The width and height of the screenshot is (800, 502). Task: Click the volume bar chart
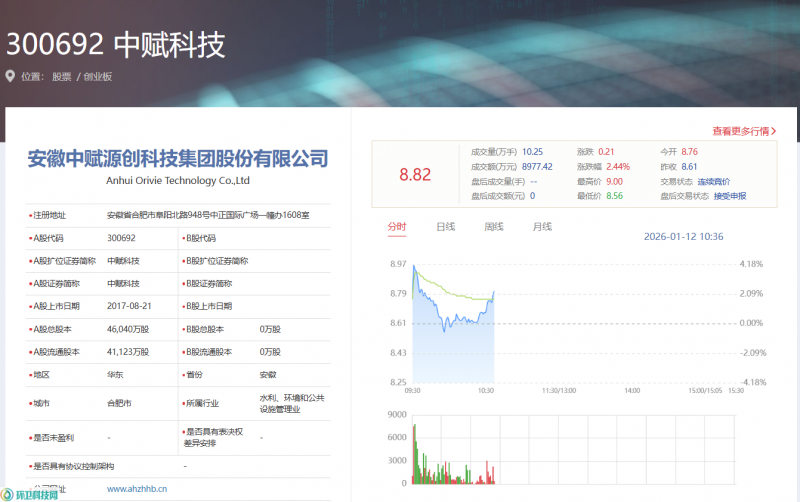point(574,449)
